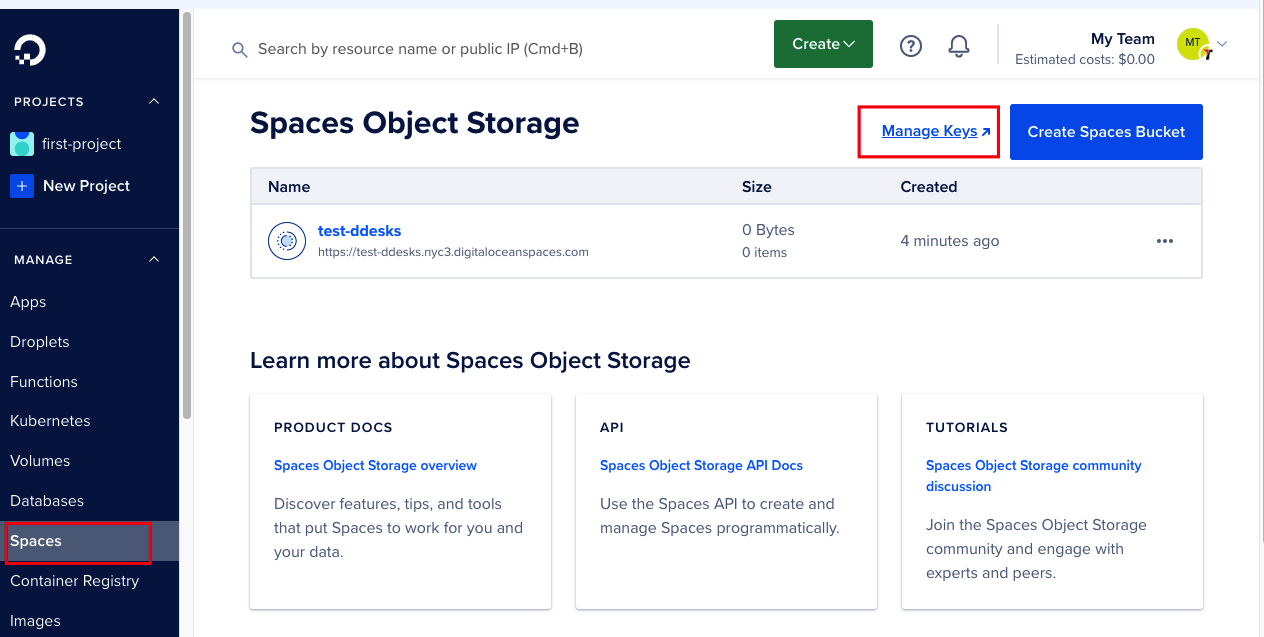Viewport: 1264px width, 637px height.
Task: Click the '4 minutes ago' created value
Action: [950, 241]
